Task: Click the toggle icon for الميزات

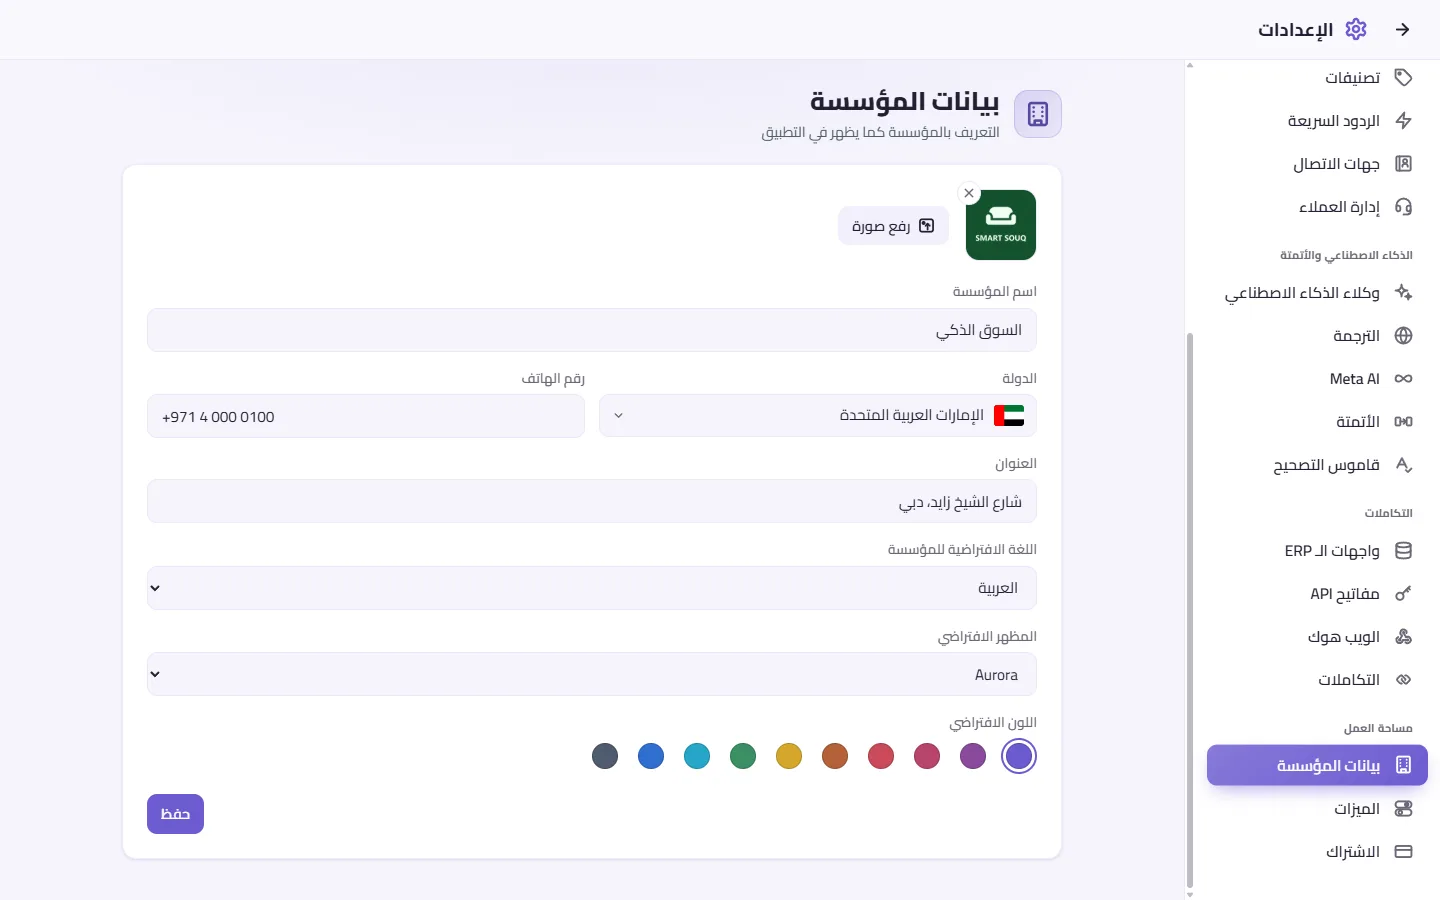Action: (1403, 808)
